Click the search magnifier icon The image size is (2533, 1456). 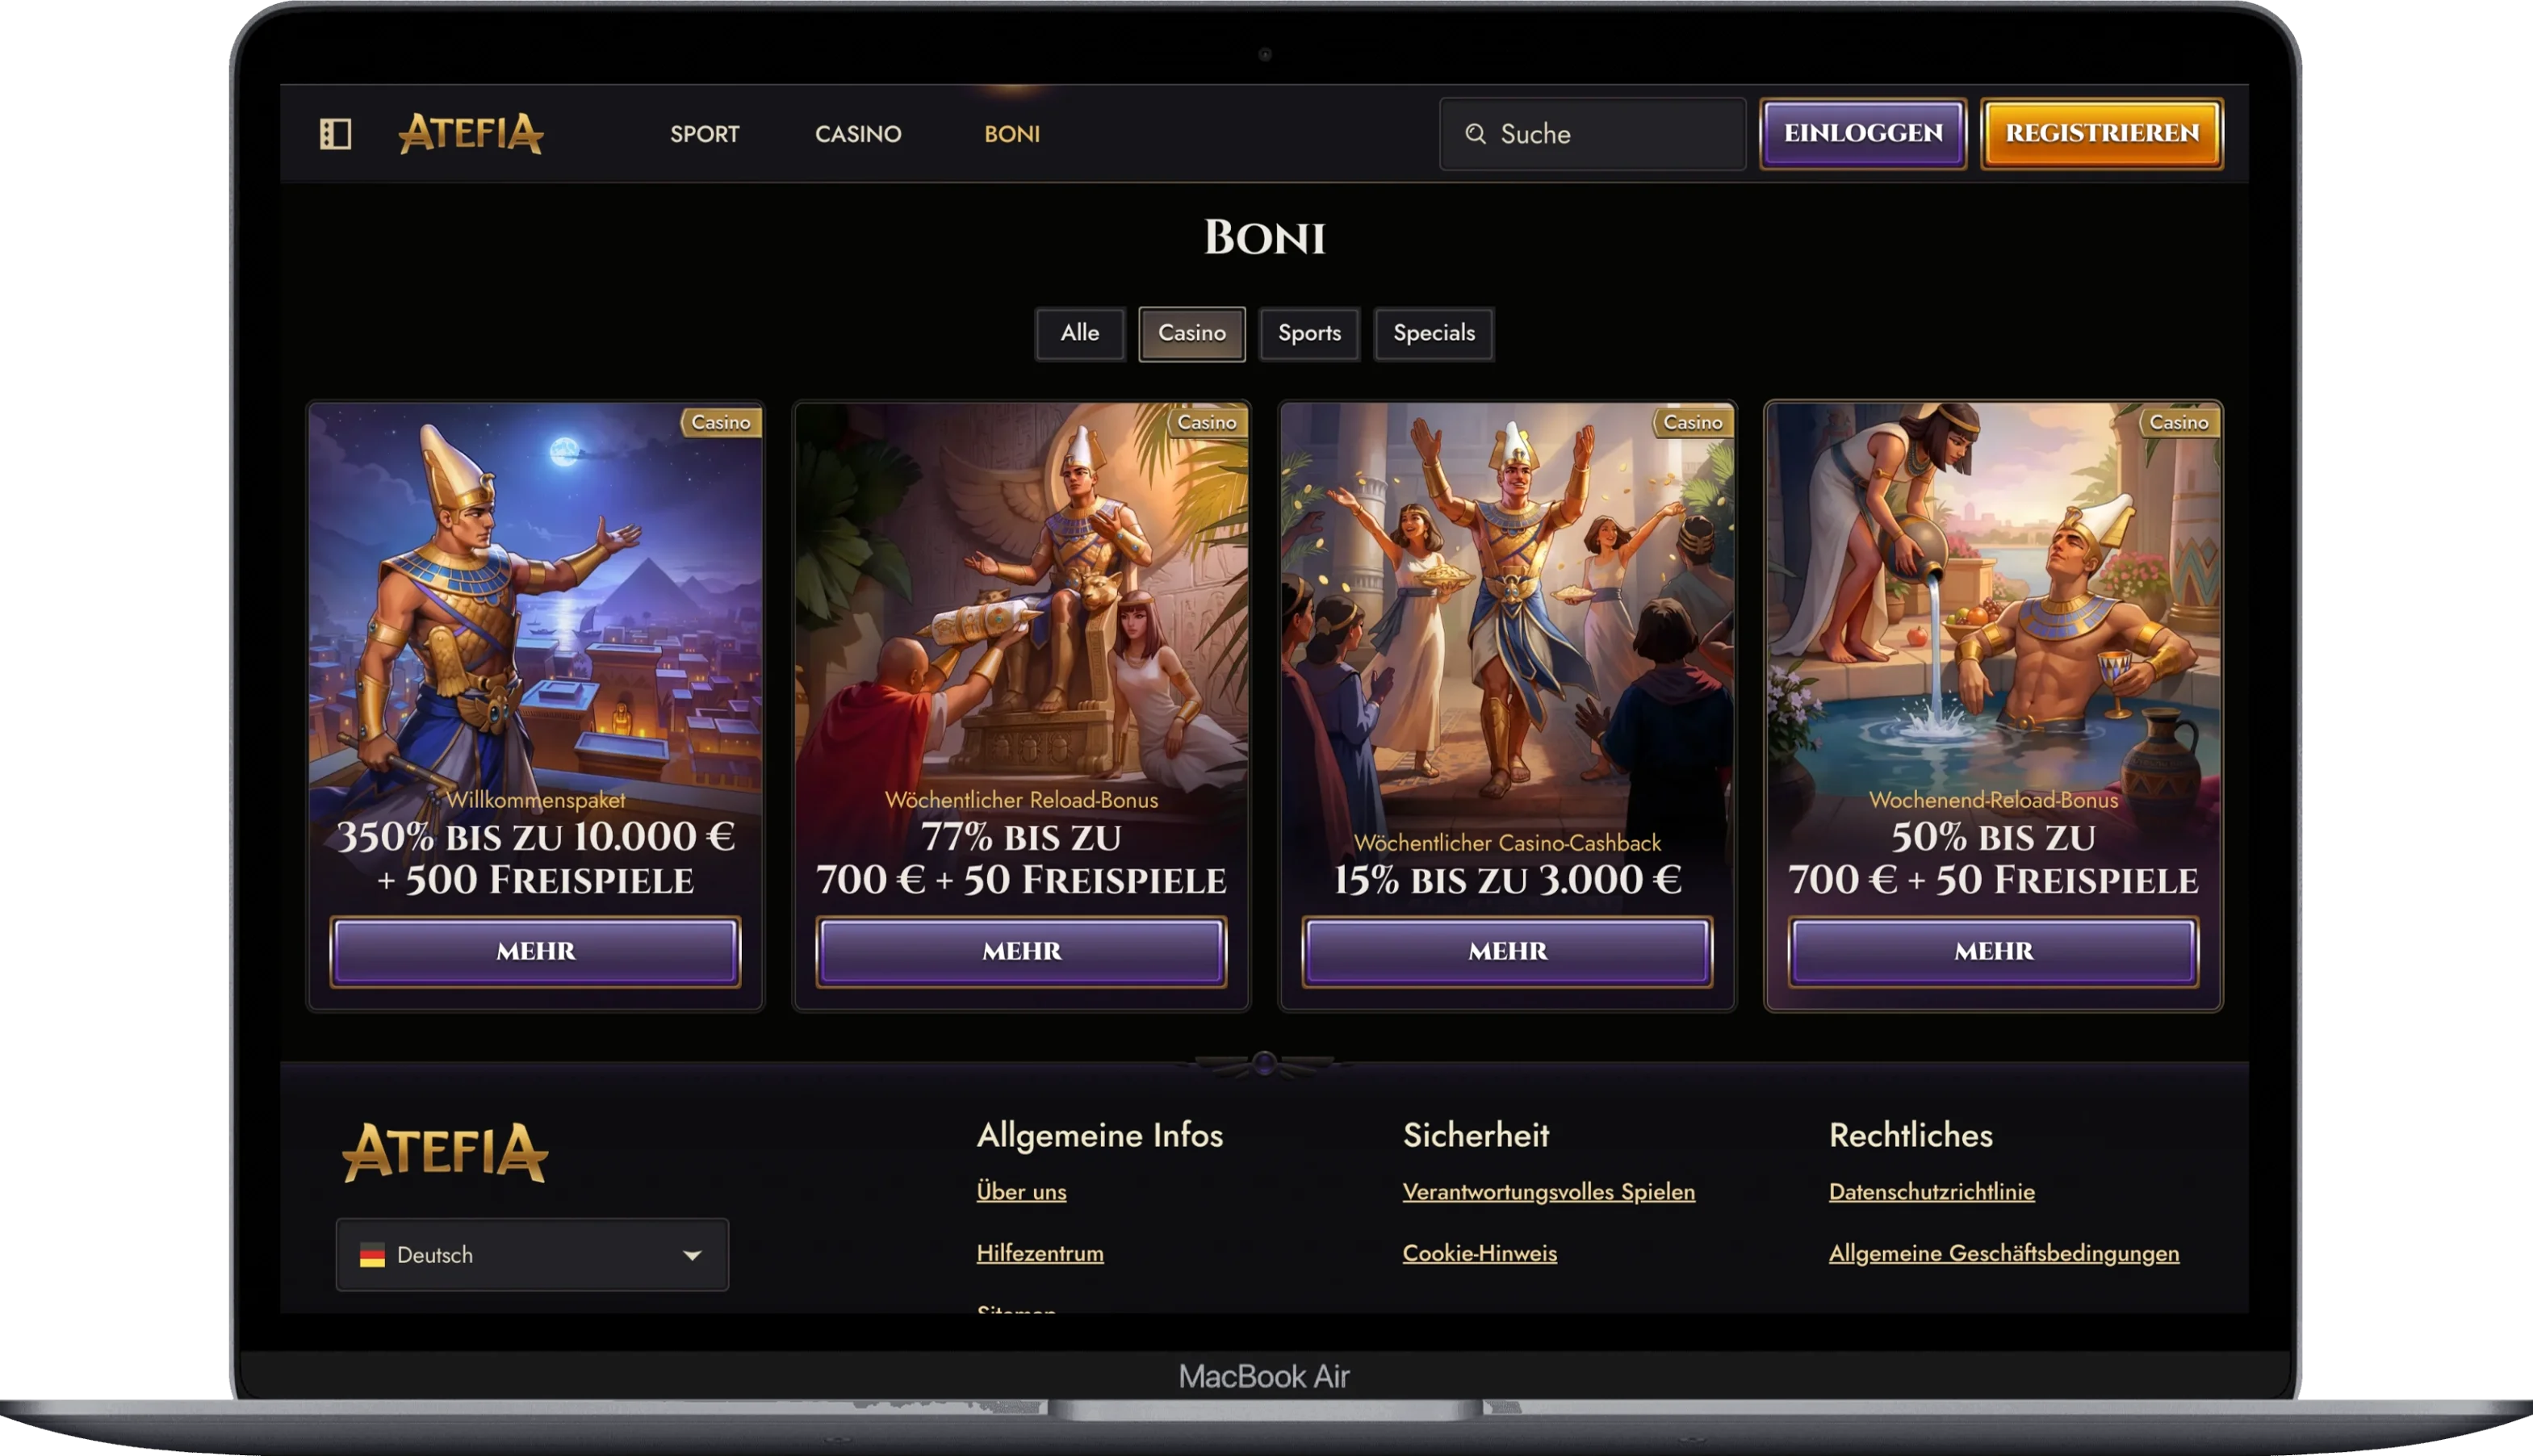pos(1475,134)
